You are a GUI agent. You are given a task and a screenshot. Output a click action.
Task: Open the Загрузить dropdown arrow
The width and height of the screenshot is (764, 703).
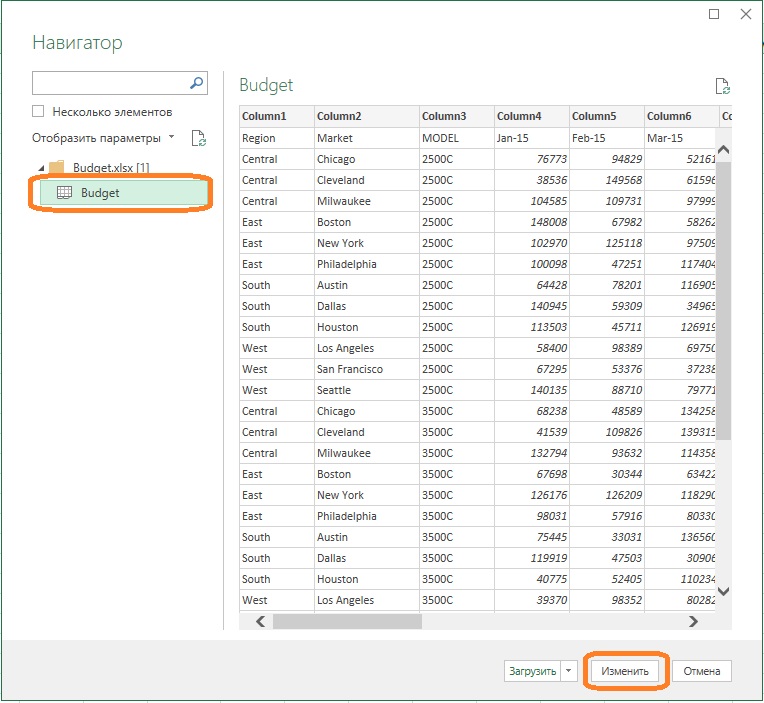(x=569, y=671)
